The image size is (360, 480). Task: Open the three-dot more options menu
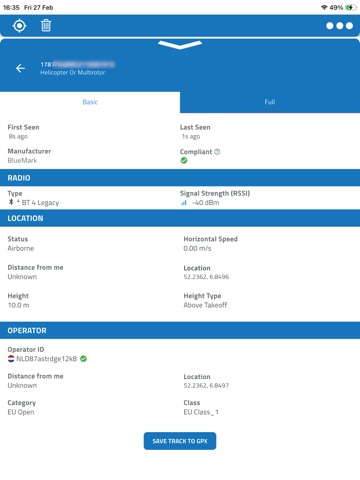coord(339,26)
